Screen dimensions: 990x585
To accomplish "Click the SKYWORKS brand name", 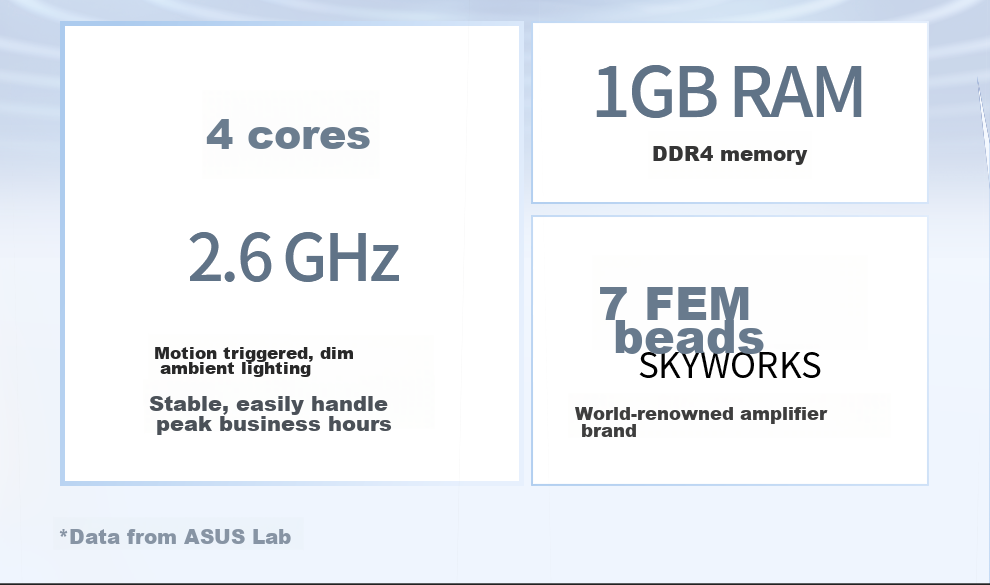I will pos(730,365).
